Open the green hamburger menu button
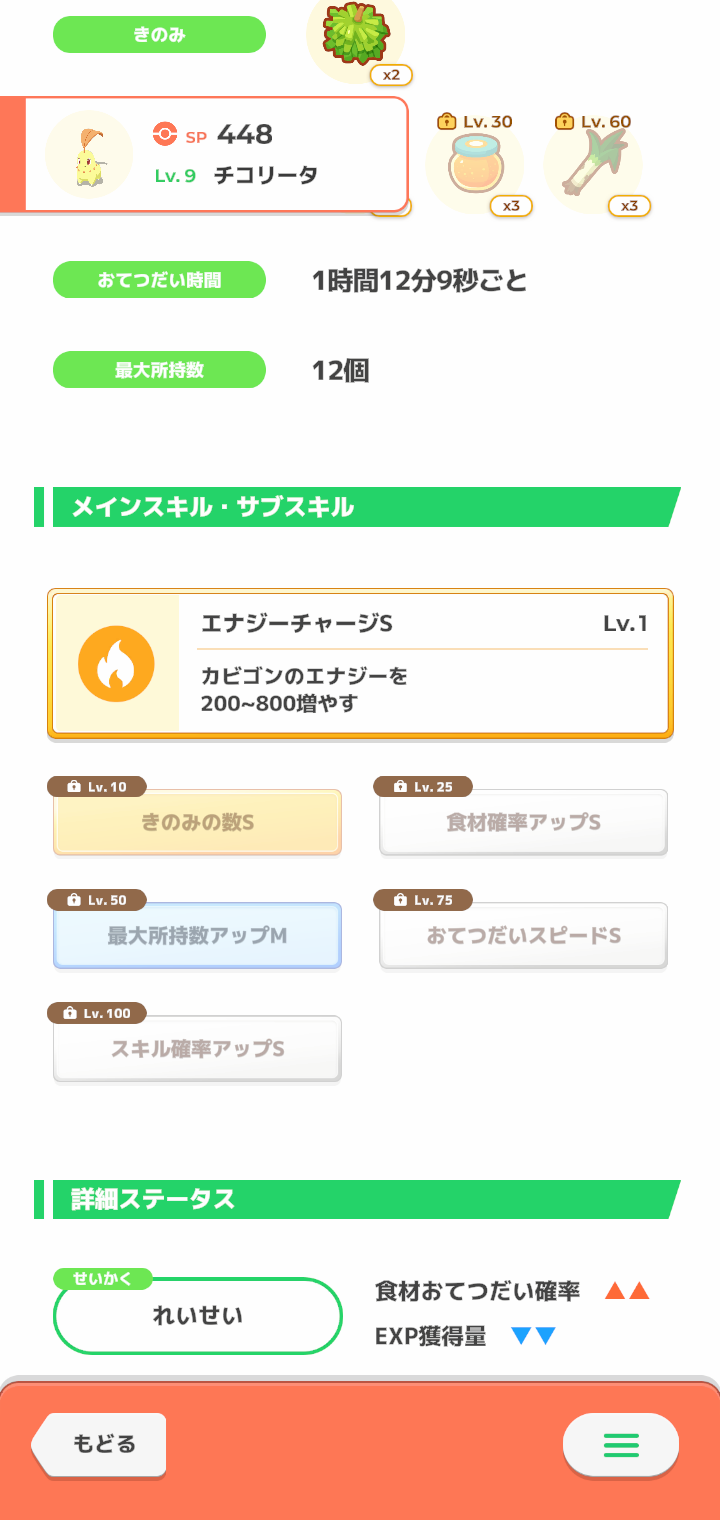720x1520 pixels. coord(621,1445)
